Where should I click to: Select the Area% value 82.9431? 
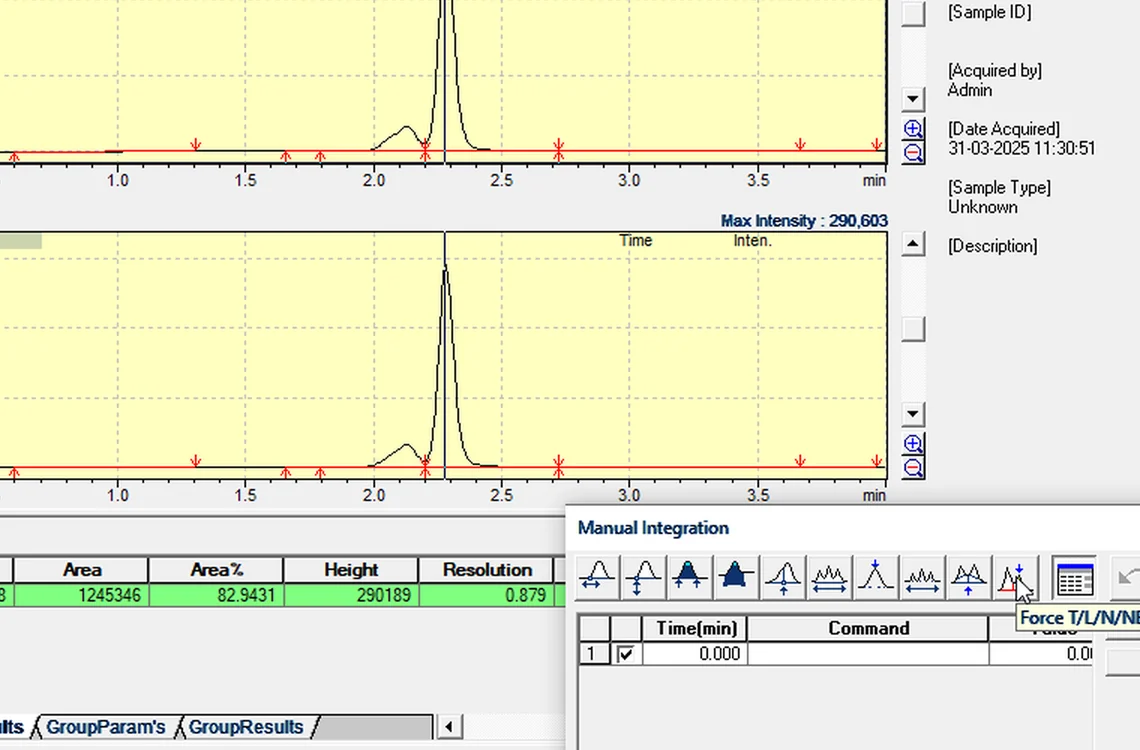tap(216, 595)
